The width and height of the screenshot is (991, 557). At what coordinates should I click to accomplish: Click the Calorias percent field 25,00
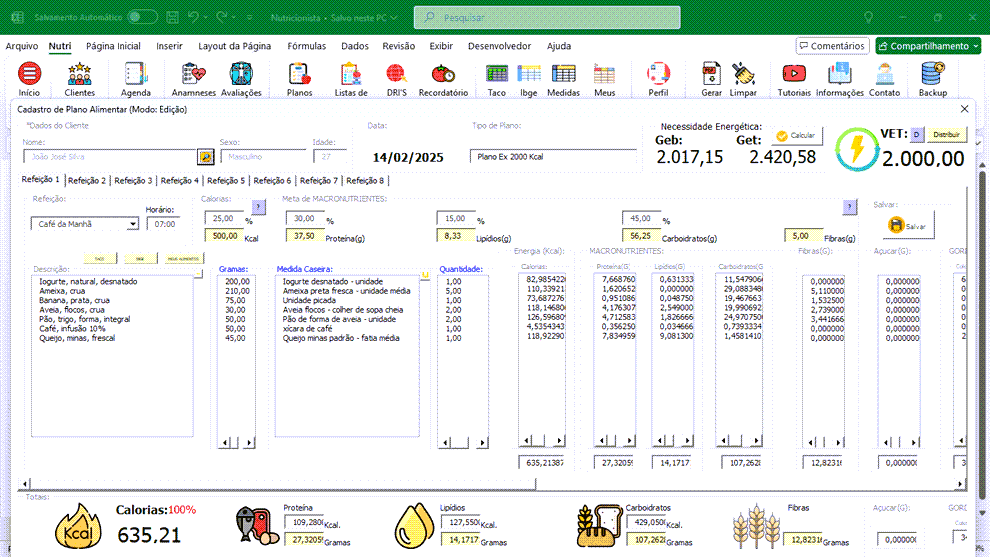[x=224, y=218]
